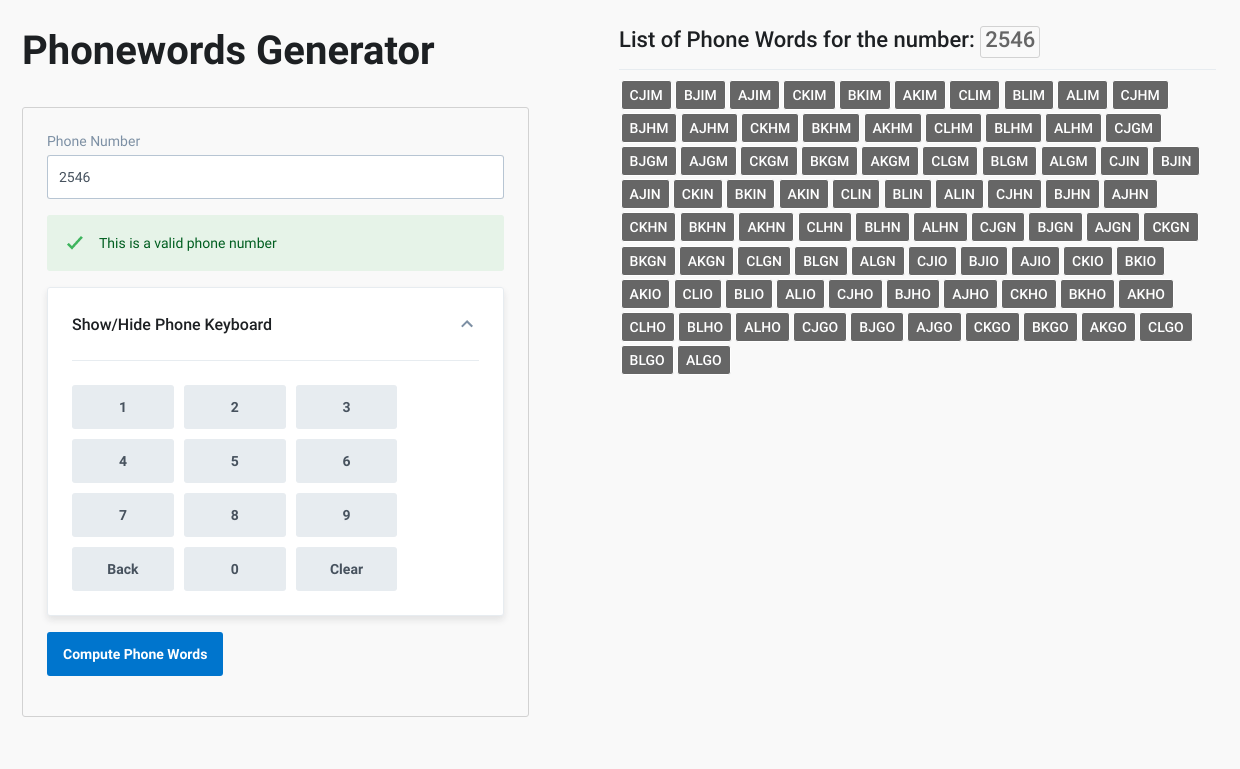
Task: Click the Phonewords Generator title
Action: pyautogui.click(x=228, y=51)
